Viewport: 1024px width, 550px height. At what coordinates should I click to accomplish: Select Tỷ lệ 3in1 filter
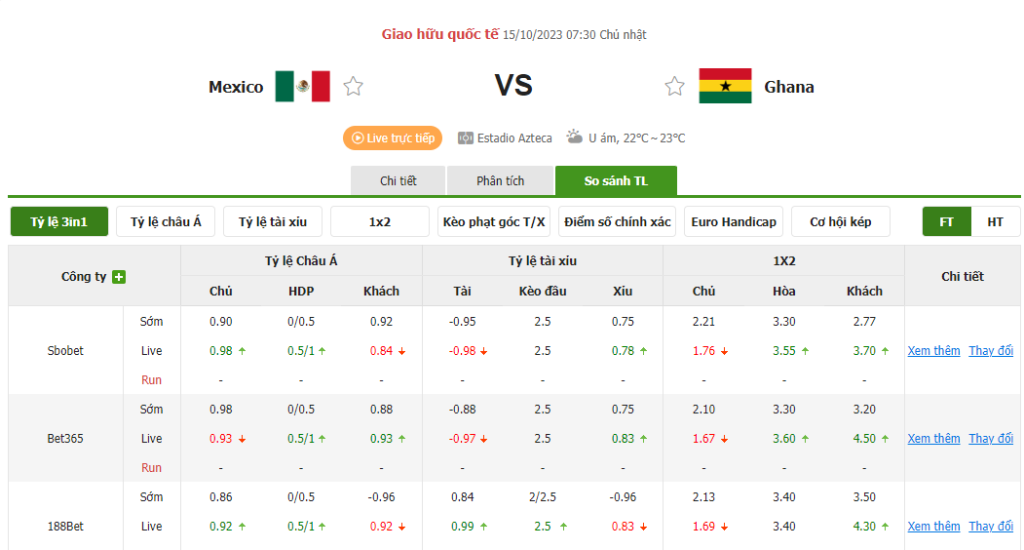[x=59, y=221]
